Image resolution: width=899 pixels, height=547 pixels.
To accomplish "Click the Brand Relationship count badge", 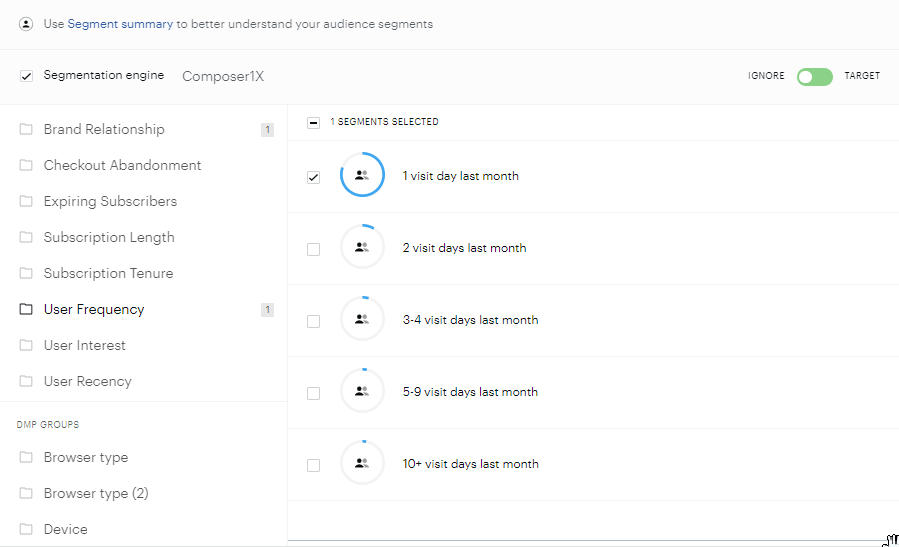I will point(267,130).
